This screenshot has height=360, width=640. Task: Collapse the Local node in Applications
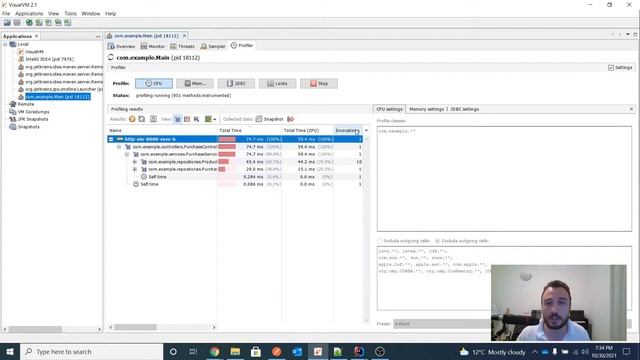[x=5, y=44]
